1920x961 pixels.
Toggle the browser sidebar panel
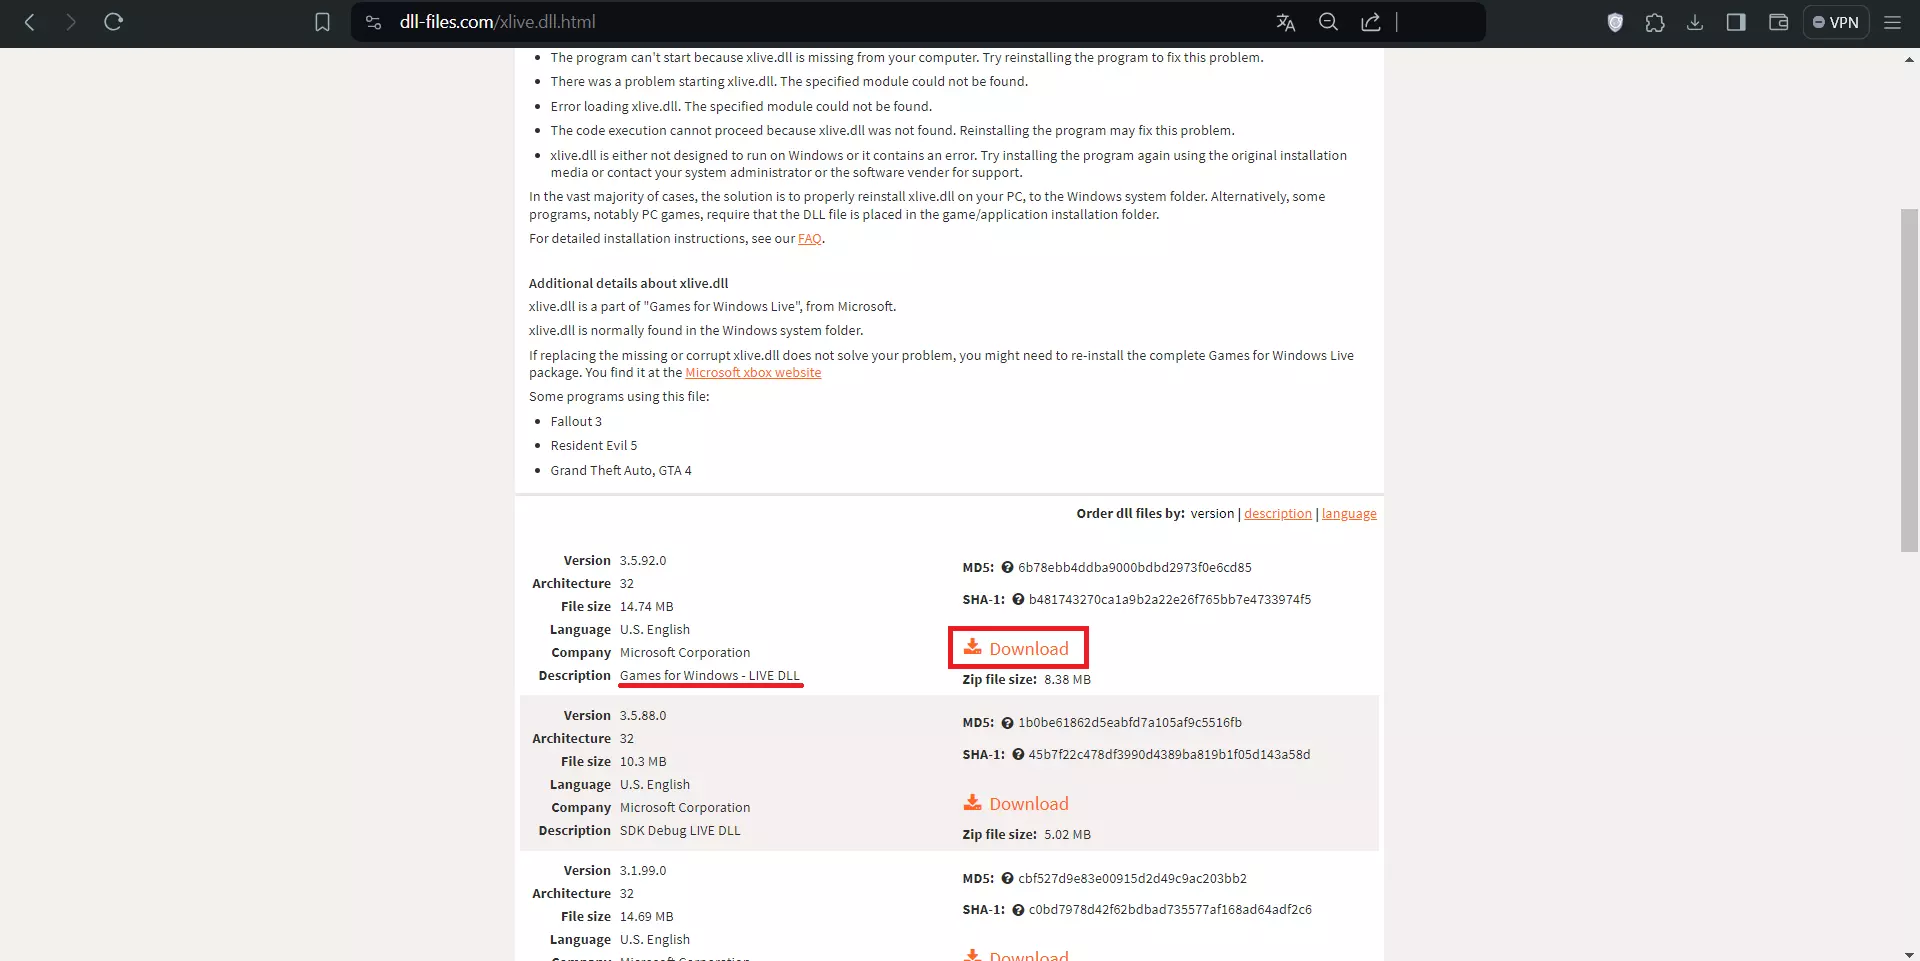click(1736, 22)
